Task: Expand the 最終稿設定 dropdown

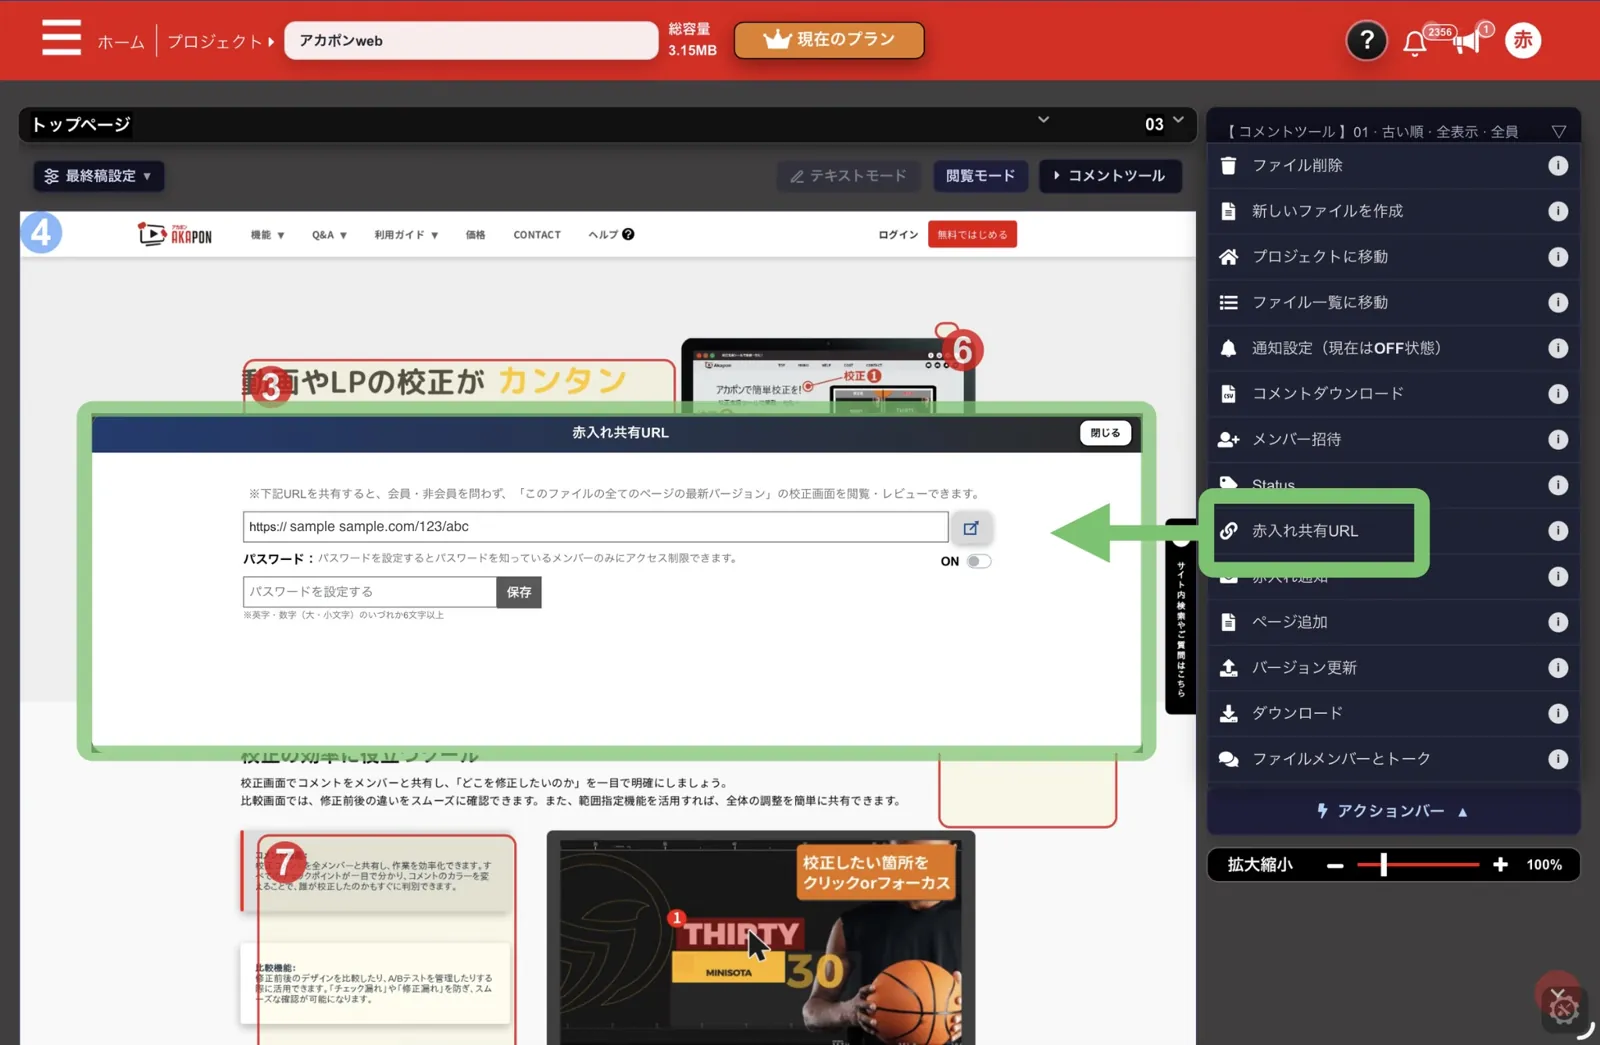Action: 98,176
